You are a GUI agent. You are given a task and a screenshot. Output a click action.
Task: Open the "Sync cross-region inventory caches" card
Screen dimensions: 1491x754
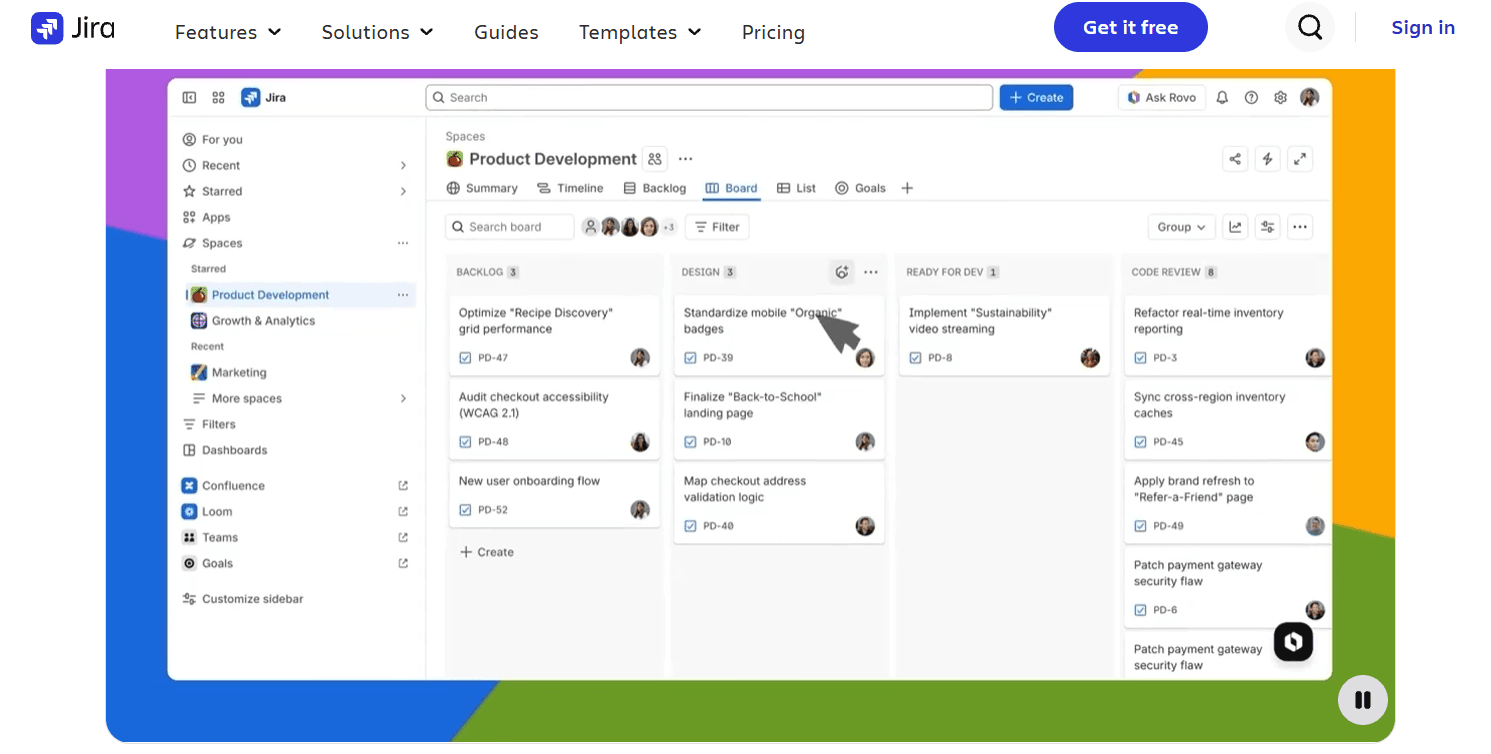1229,419
